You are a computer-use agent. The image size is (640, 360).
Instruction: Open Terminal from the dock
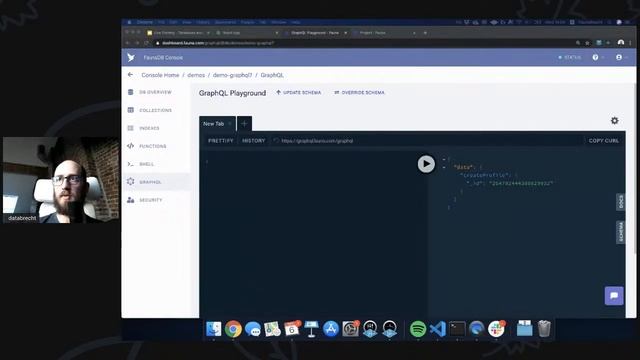[x=457, y=329]
